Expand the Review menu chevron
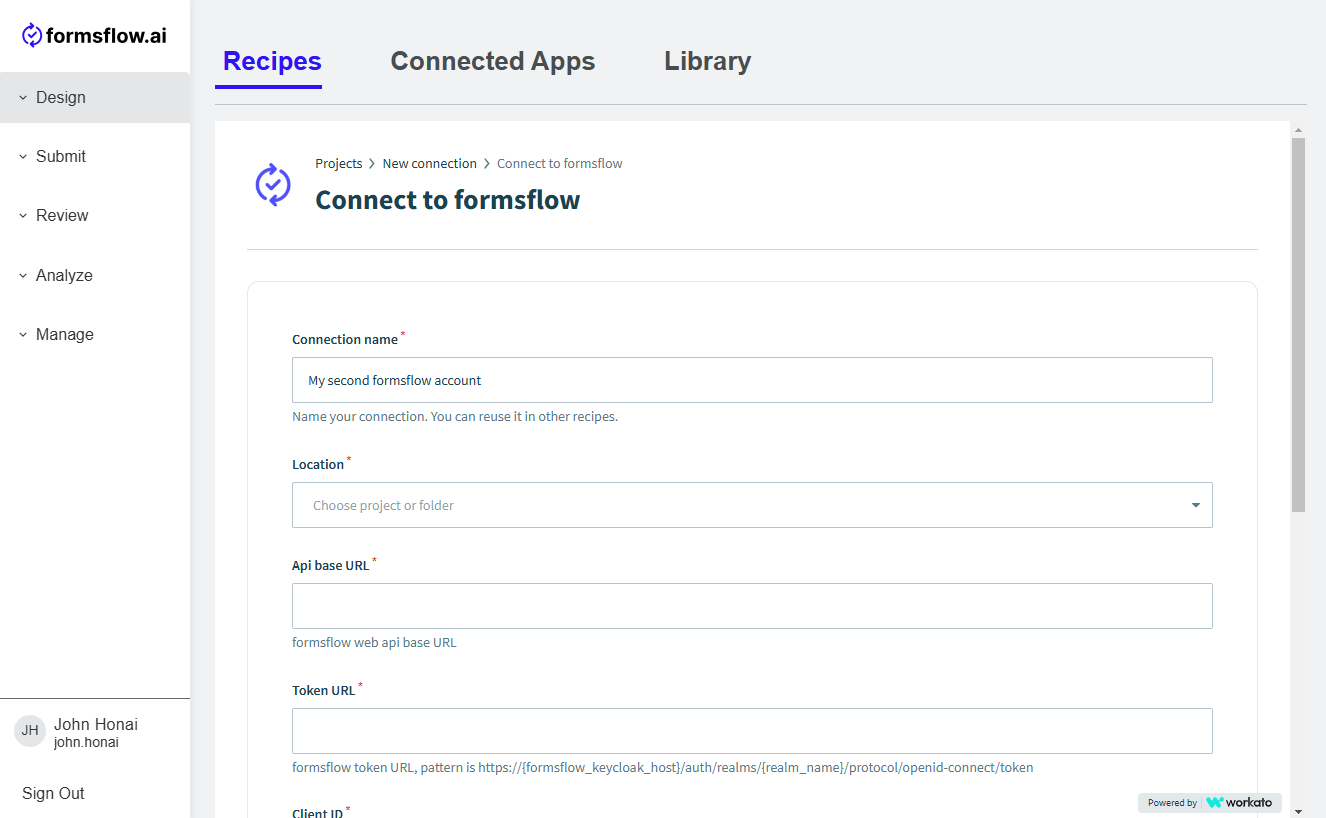This screenshot has height=818, width=1326. [23, 216]
